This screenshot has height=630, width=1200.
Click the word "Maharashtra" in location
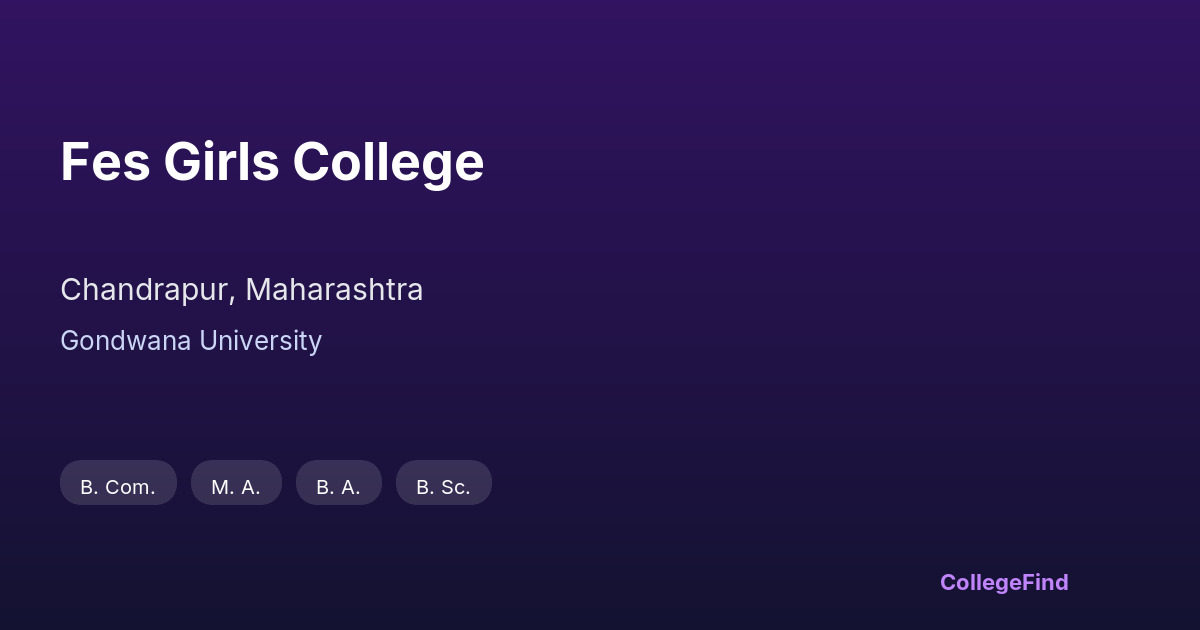click(x=334, y=290)
